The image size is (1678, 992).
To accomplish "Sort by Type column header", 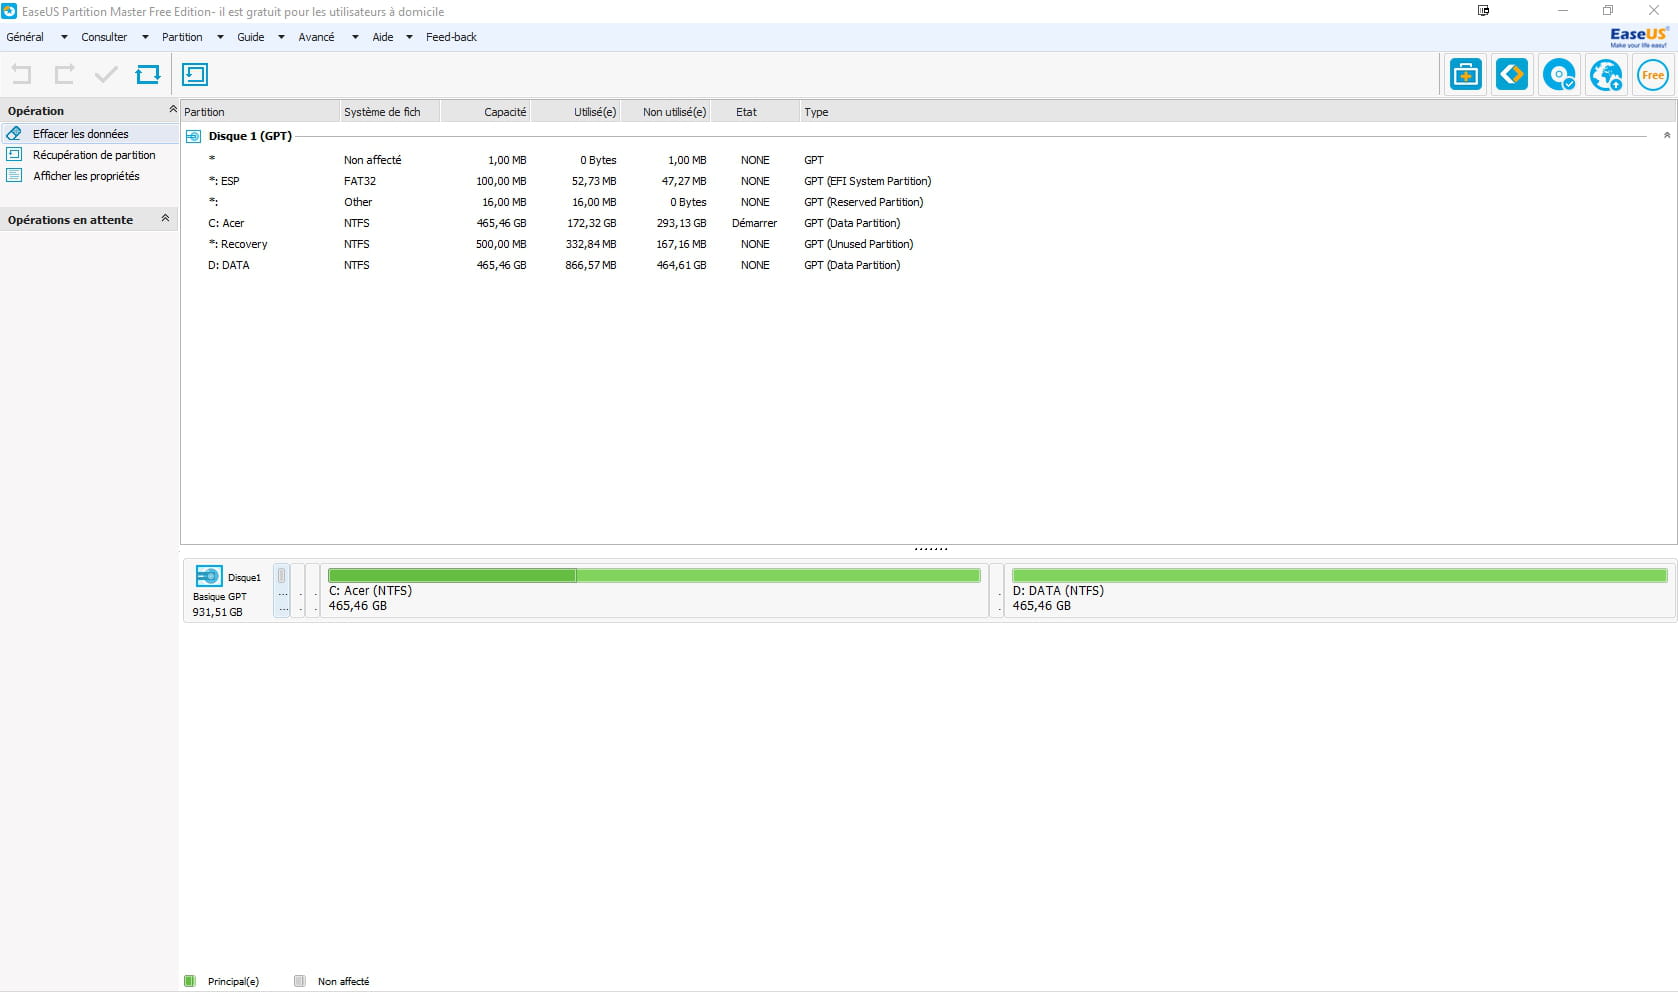I will point(1238,112).
